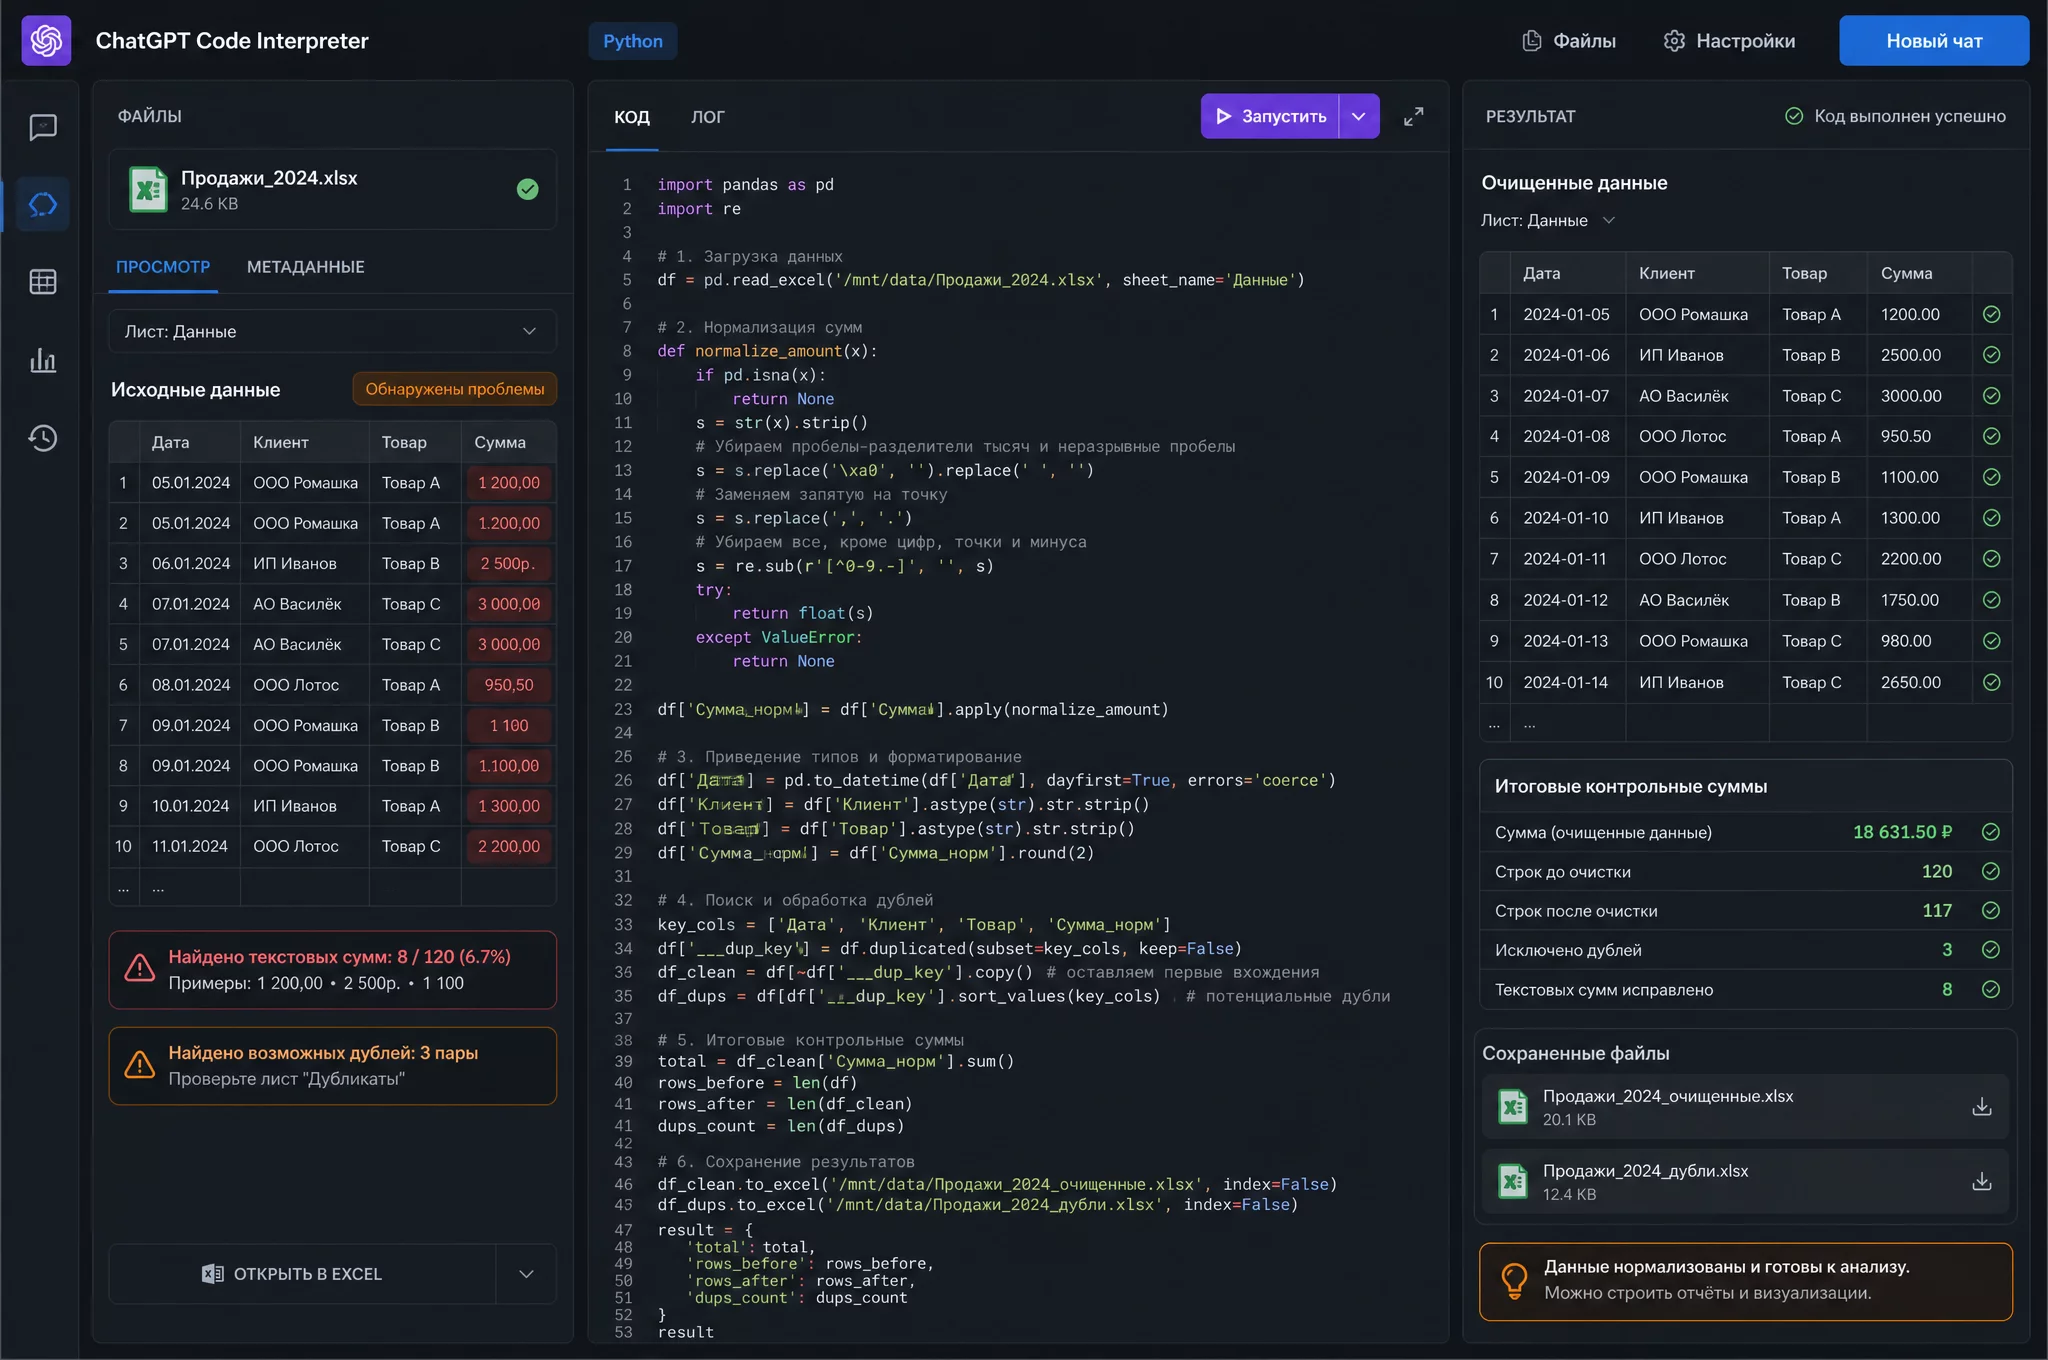This screenshot has height=1360, width=2048.
Task: Click success check icon near Код выполнен успешно
Action: tap(1794, 116)
